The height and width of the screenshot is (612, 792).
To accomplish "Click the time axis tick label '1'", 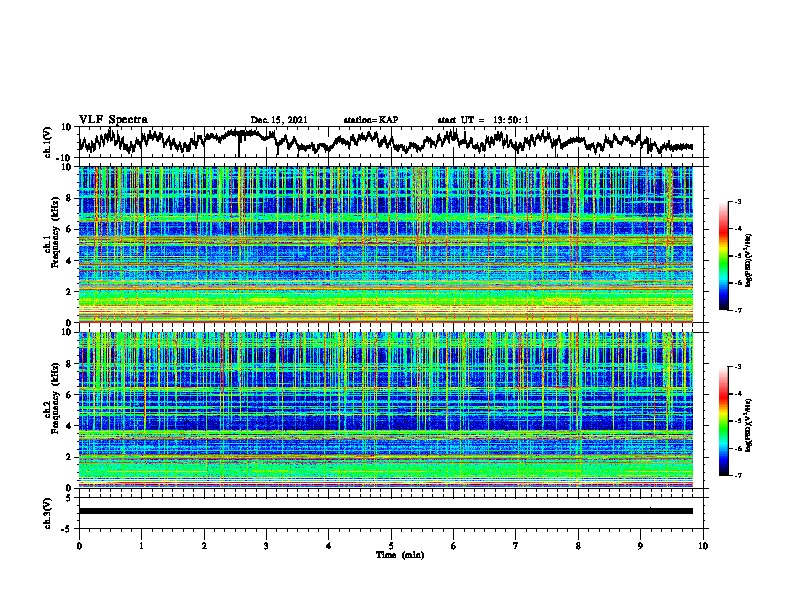I will (141, 546).
